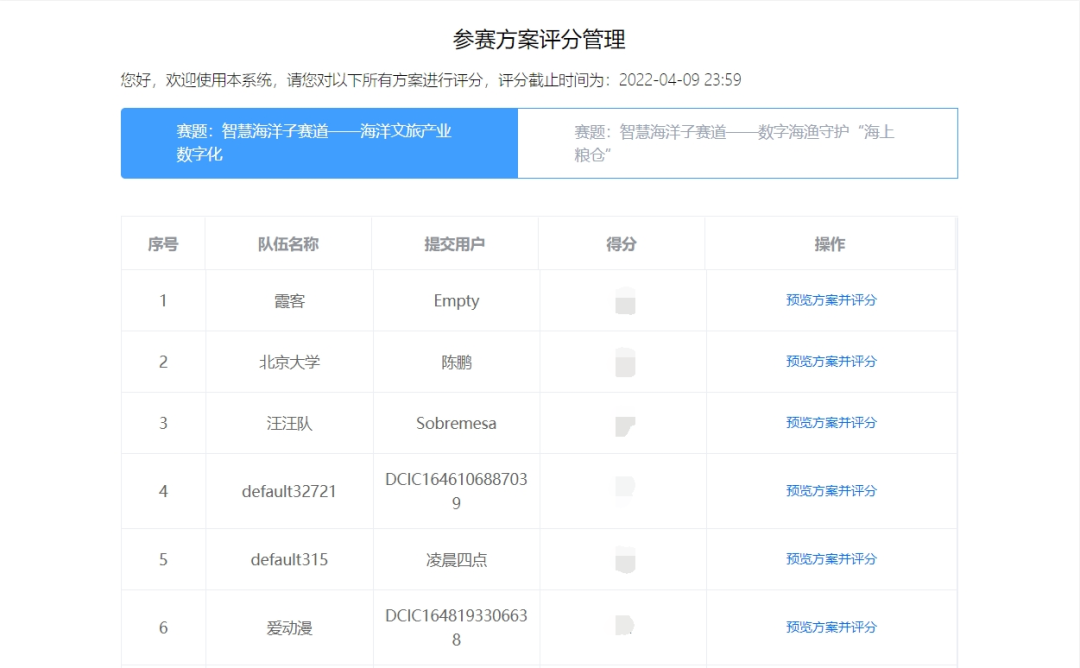Screen dimensions: 1080x668
Task: Click the masked score of team 北京大学
Action: point(625,362)
